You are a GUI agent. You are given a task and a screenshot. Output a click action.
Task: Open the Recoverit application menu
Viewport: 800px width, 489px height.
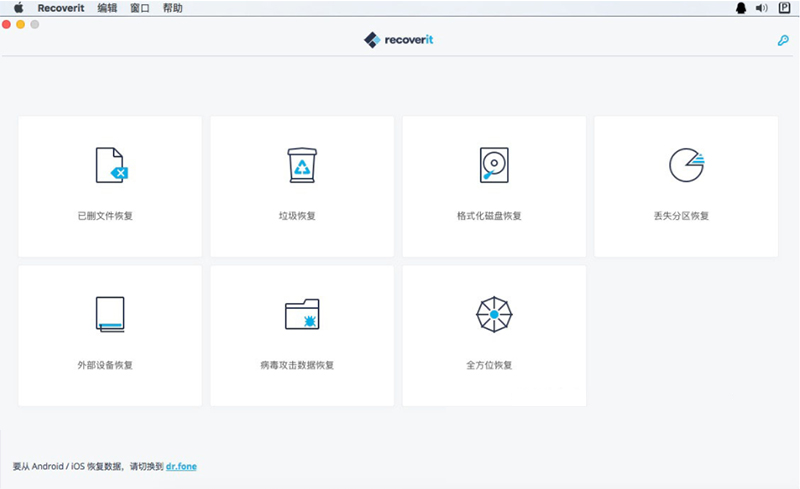click(61, 8)
